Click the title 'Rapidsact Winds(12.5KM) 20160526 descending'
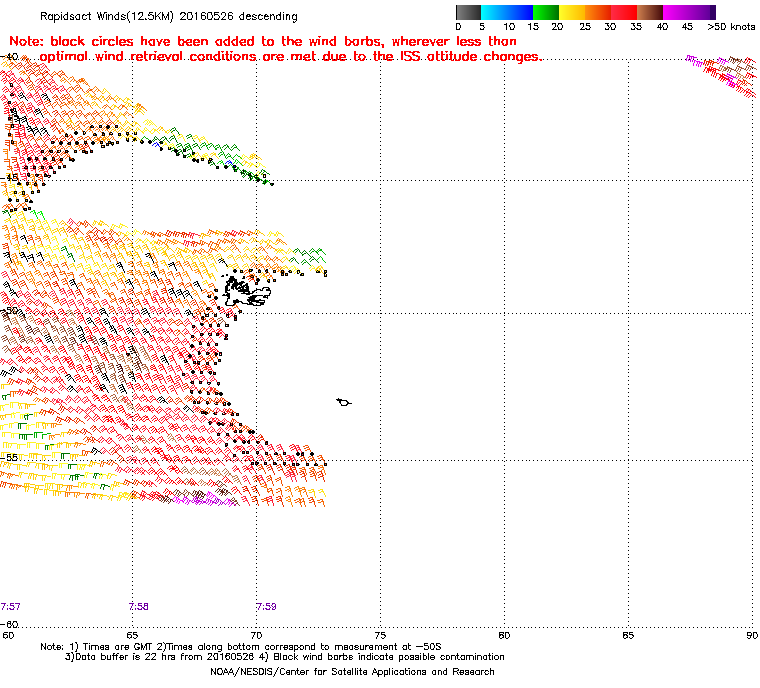The height and width of the screenshot is (688, 760). pos(169,16)
